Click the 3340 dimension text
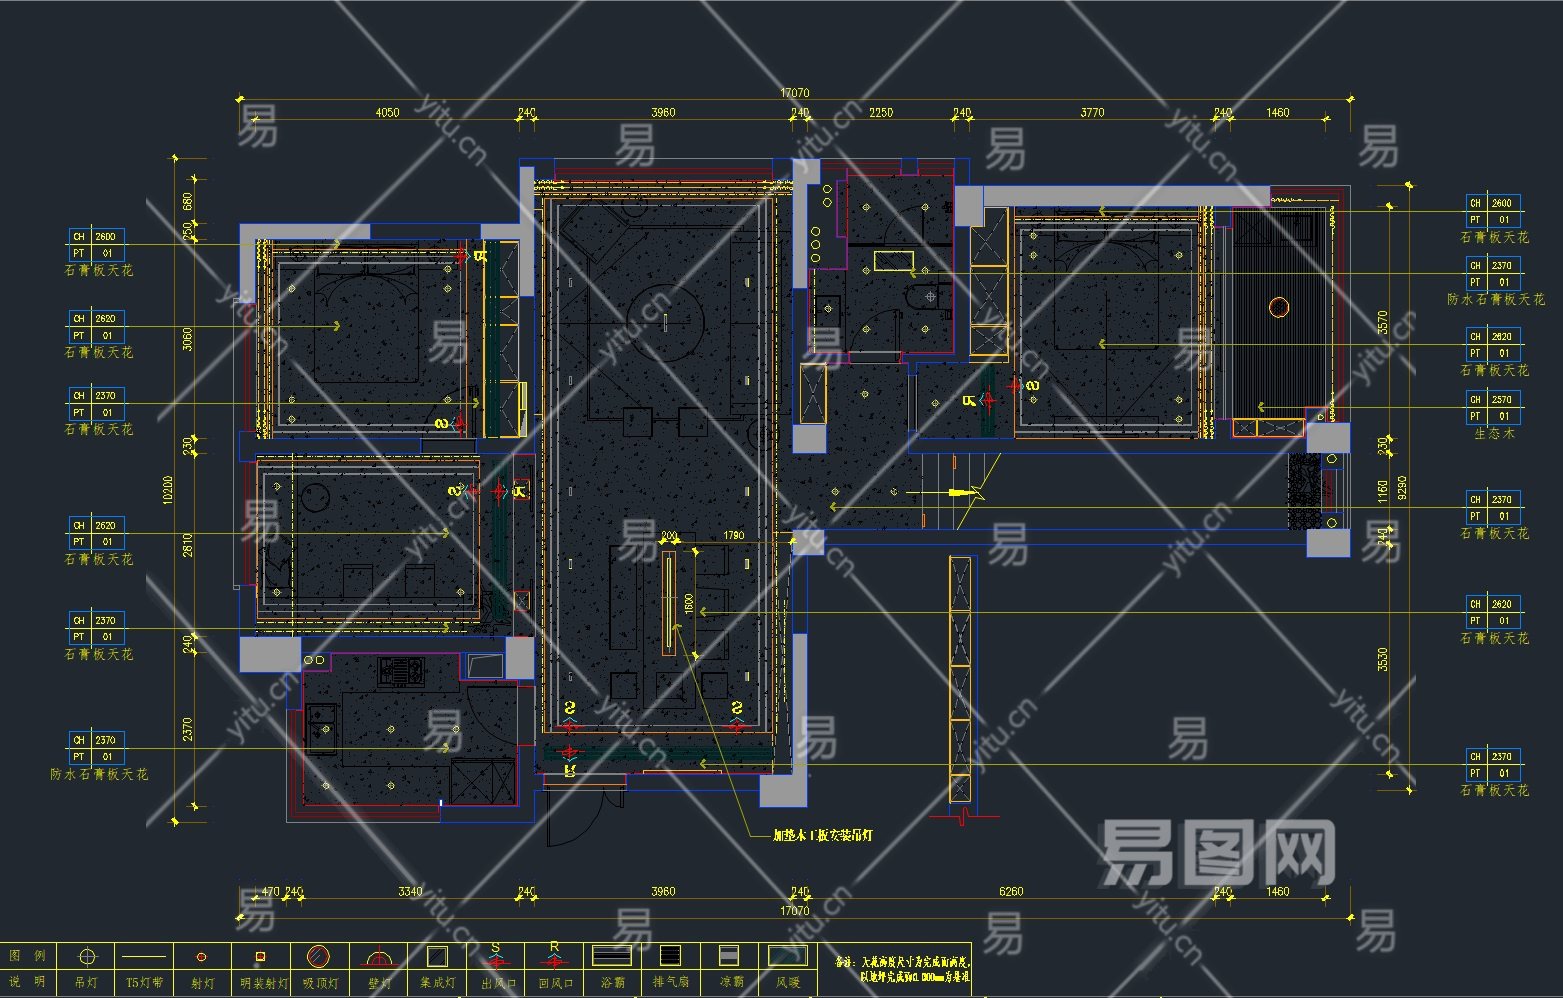Viewport: 1563px width, 998px height. pos(410,891)
